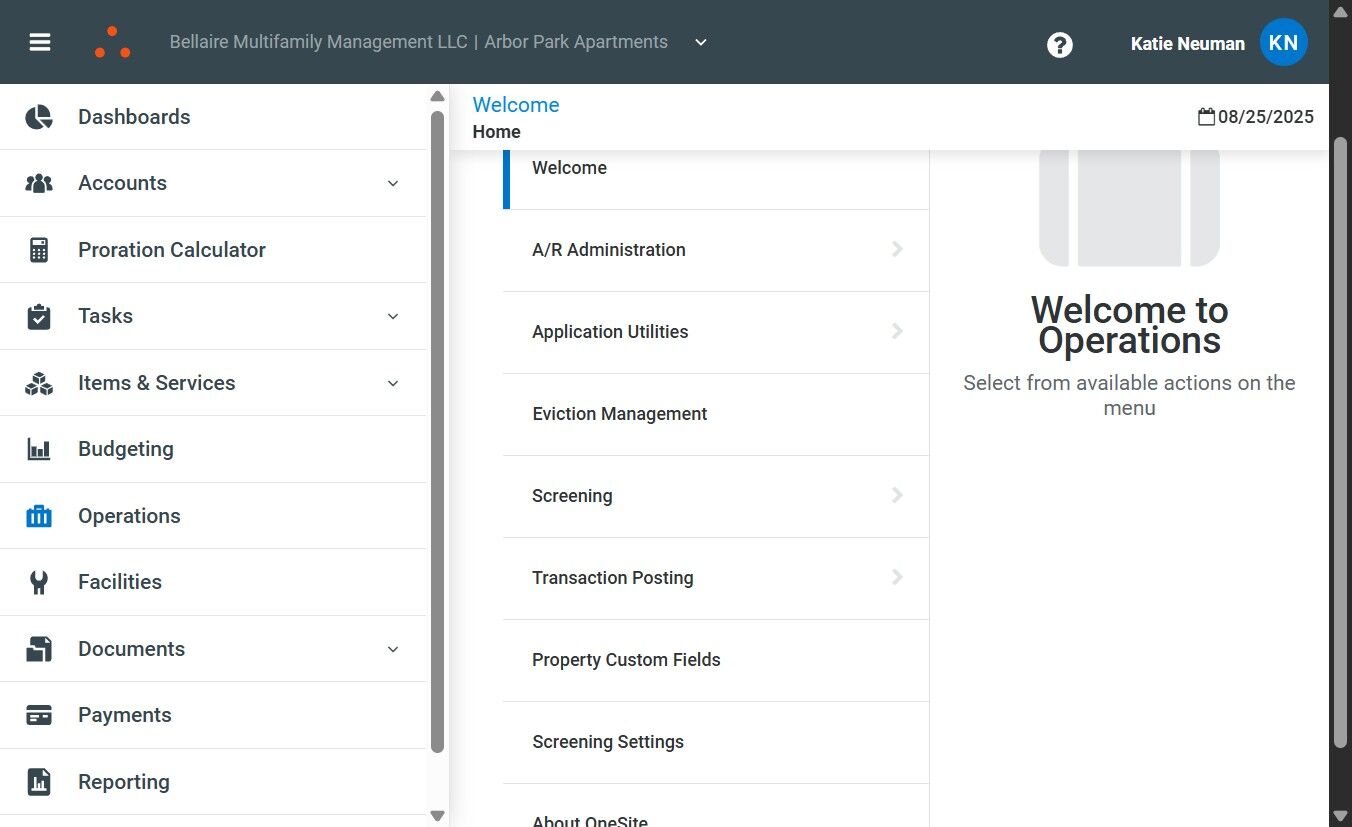Click the 08/25/2025 date picker
Image resolution: width=1352 pixels, height=827 pixels.
(x=1256, y=117)
